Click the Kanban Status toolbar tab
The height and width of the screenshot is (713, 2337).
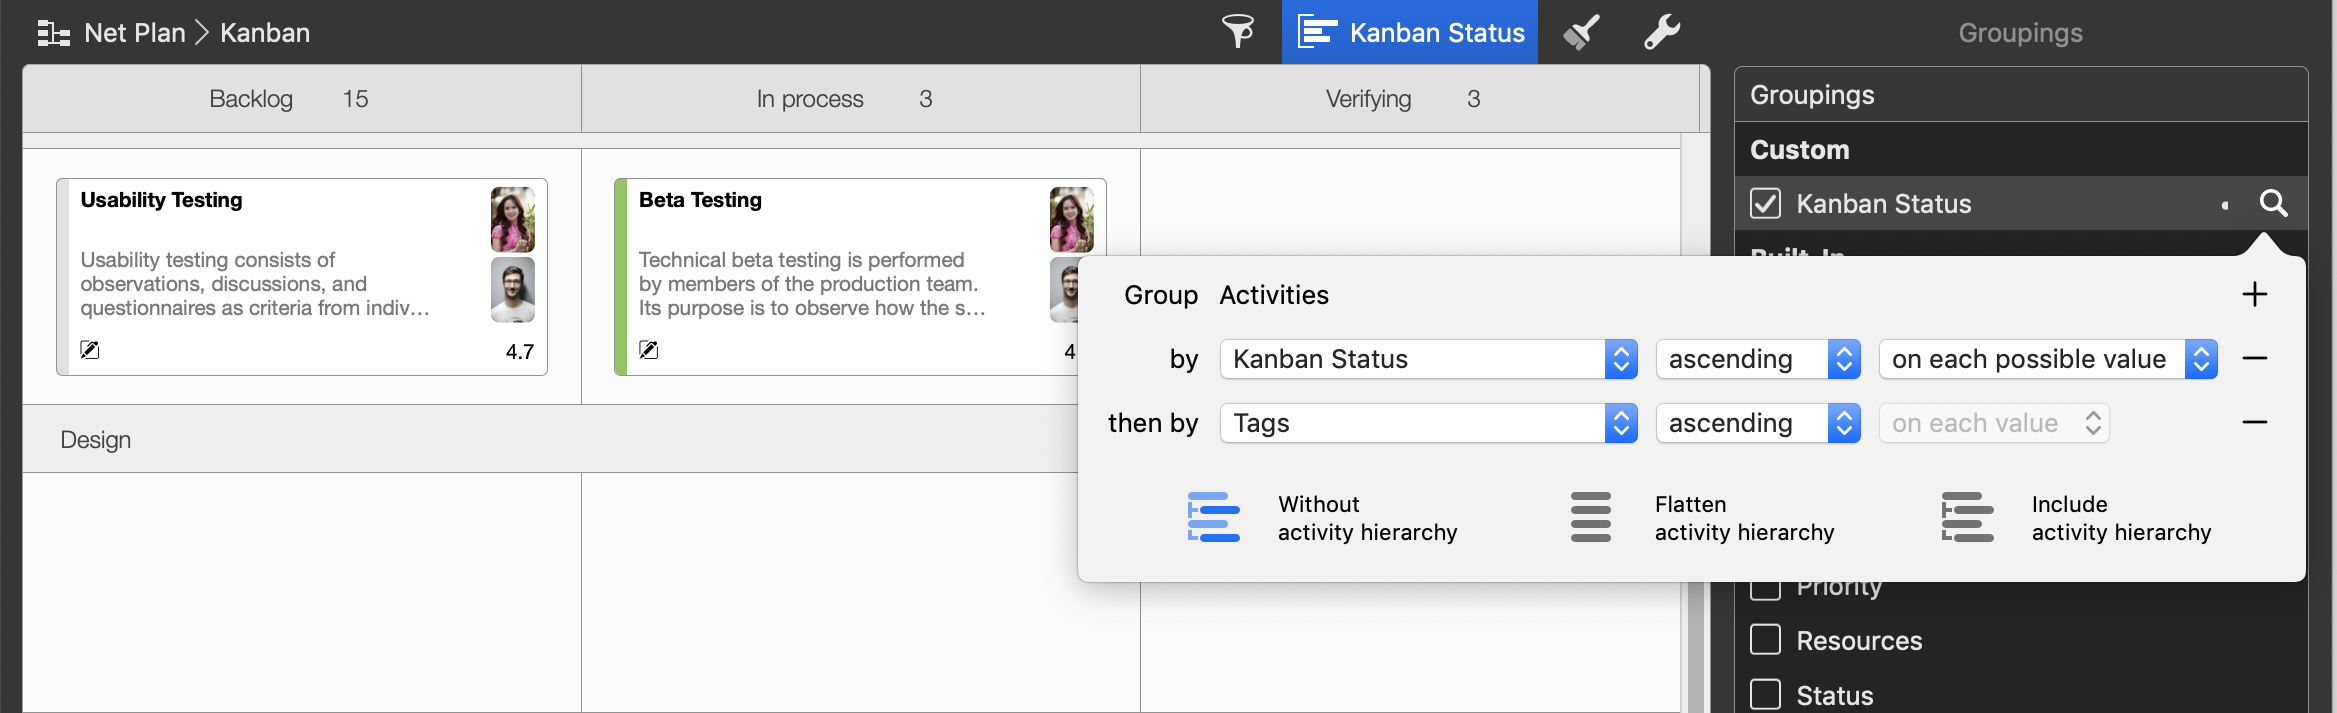(x=1410, y=32)
